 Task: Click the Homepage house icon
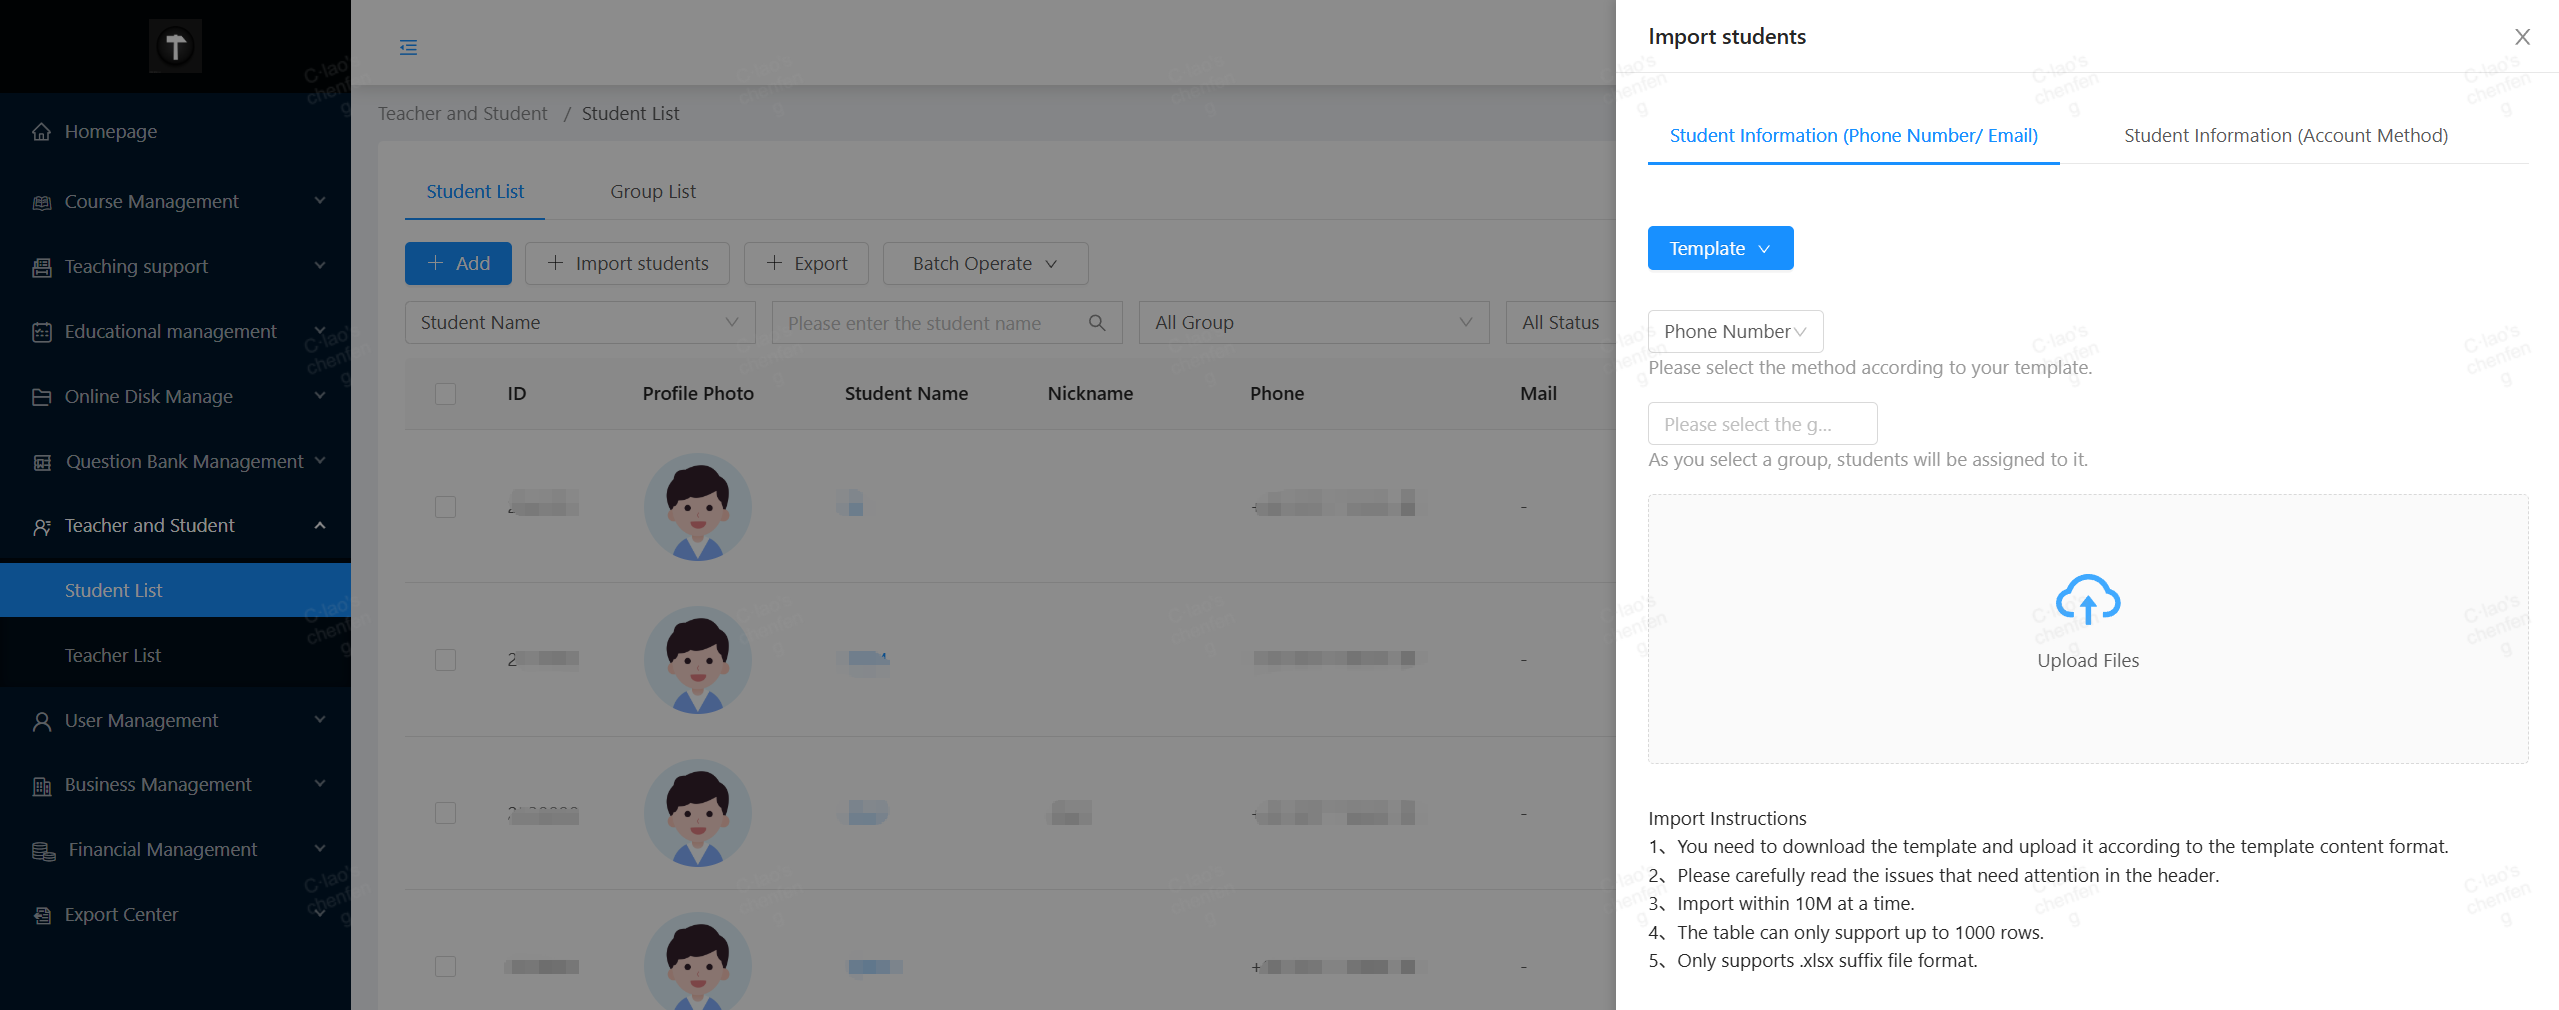pos(41,132)
